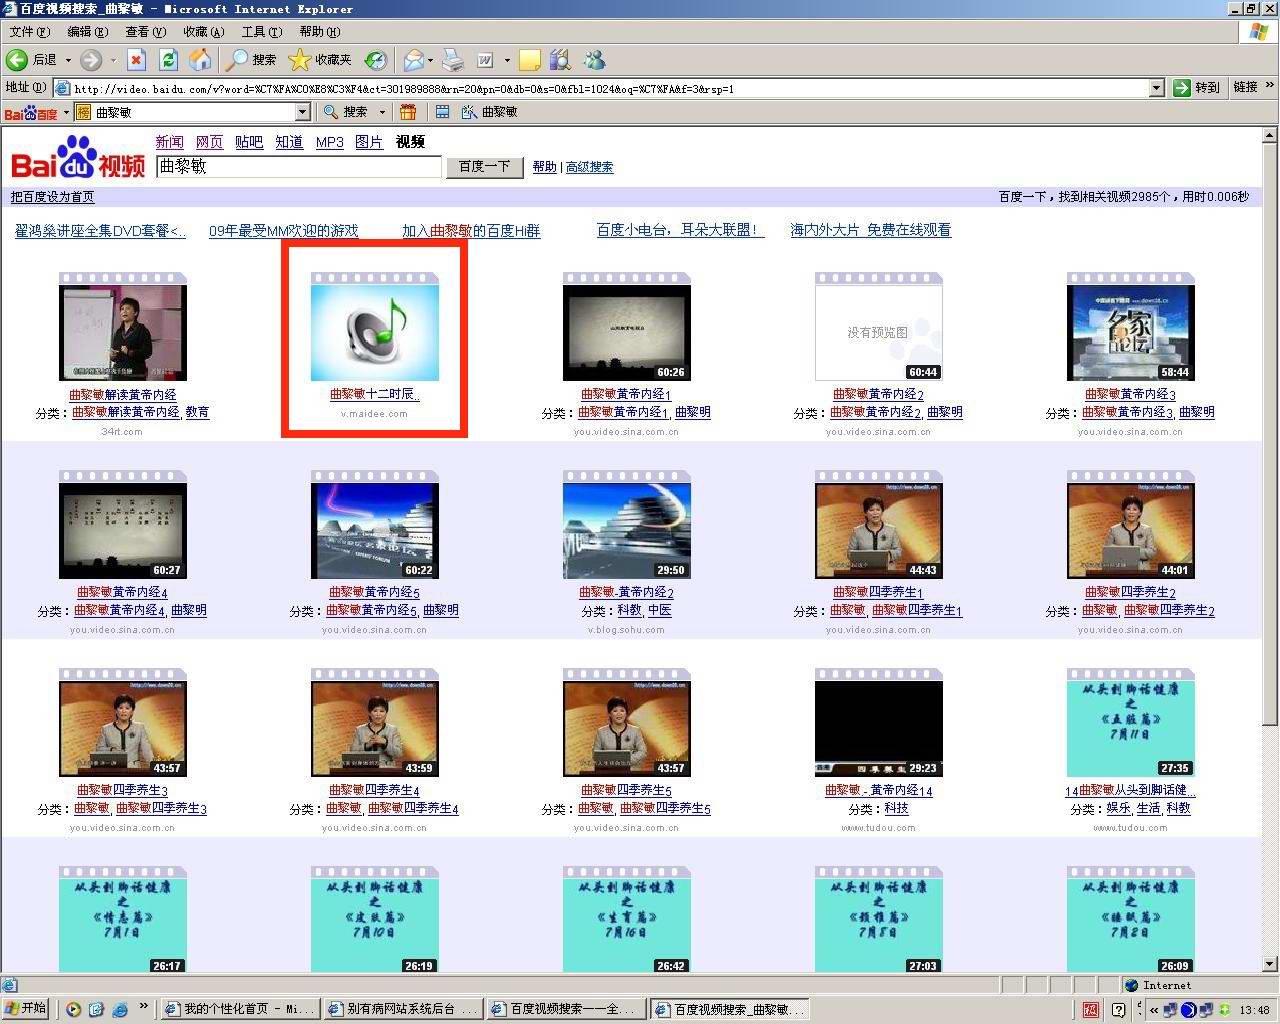Click the gift box icon in Baidu toolbar
The image size is (1280, 1024).
408,112
